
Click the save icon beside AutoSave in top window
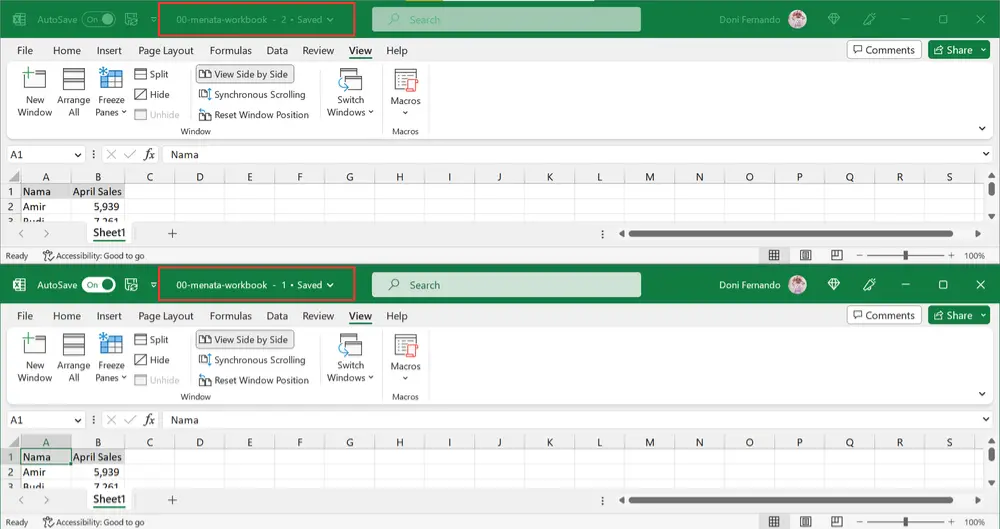pyautogui.click(x=131, y=20)
